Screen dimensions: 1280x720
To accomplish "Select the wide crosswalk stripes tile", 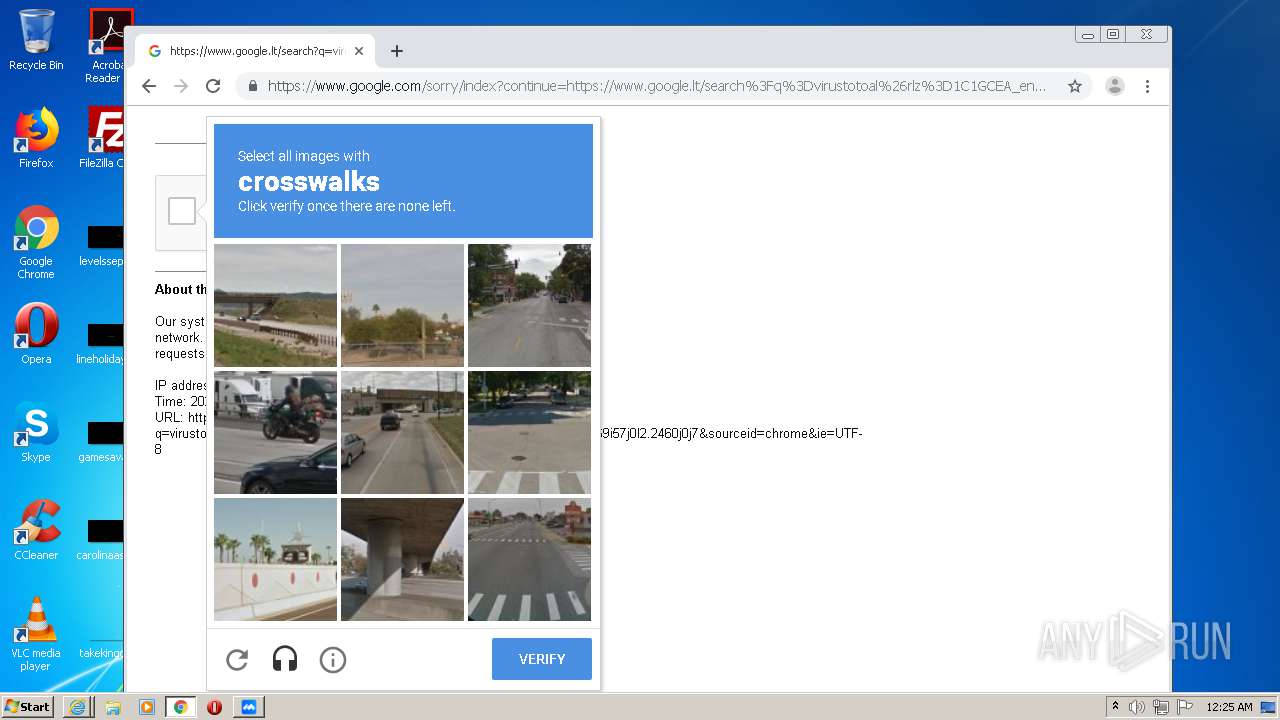I will pyautogui.click(x=529, y=559).
